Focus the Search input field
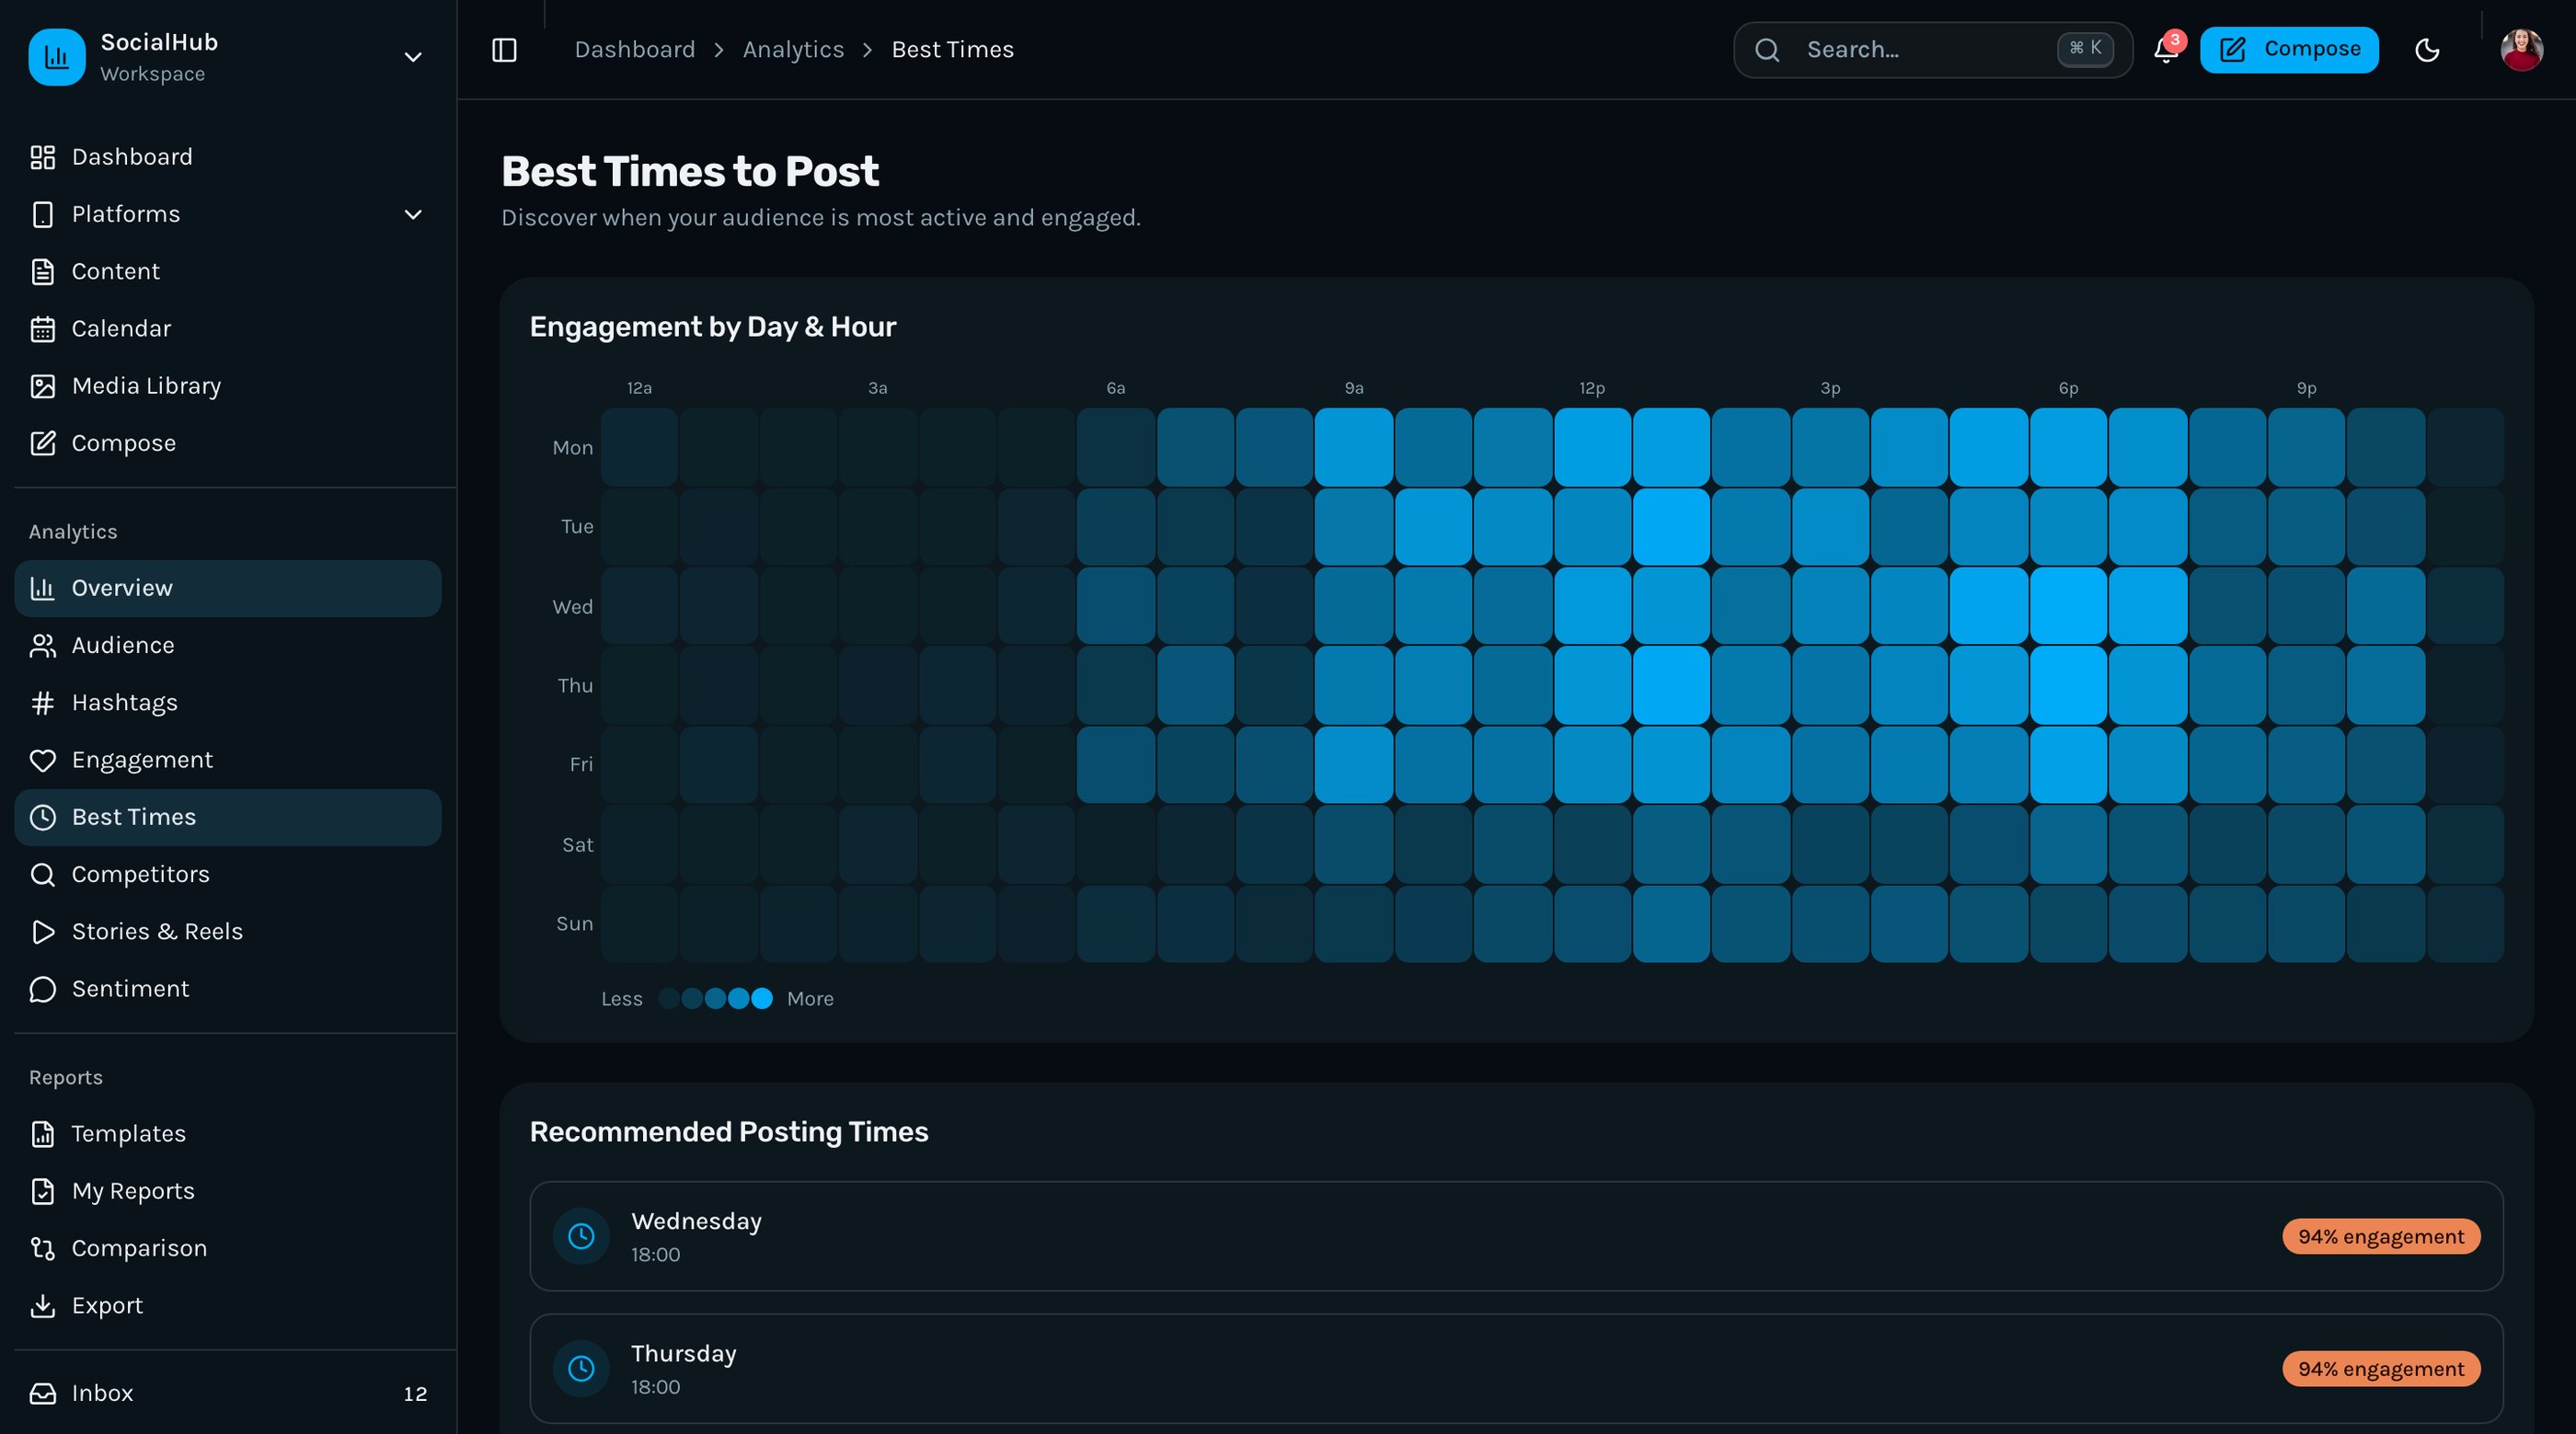 [1932, 50]
